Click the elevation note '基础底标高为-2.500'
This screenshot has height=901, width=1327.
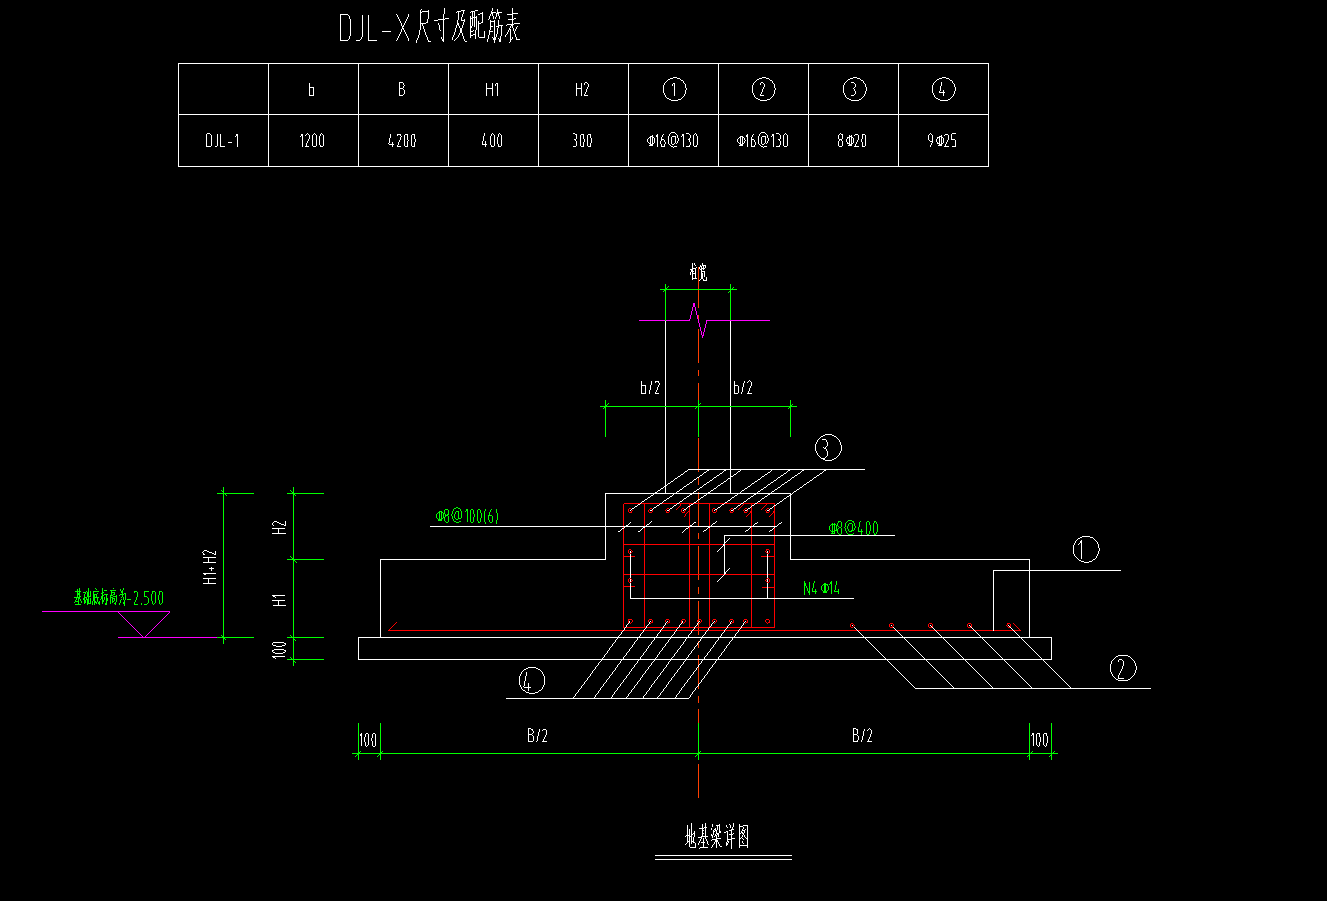[118, 599]
